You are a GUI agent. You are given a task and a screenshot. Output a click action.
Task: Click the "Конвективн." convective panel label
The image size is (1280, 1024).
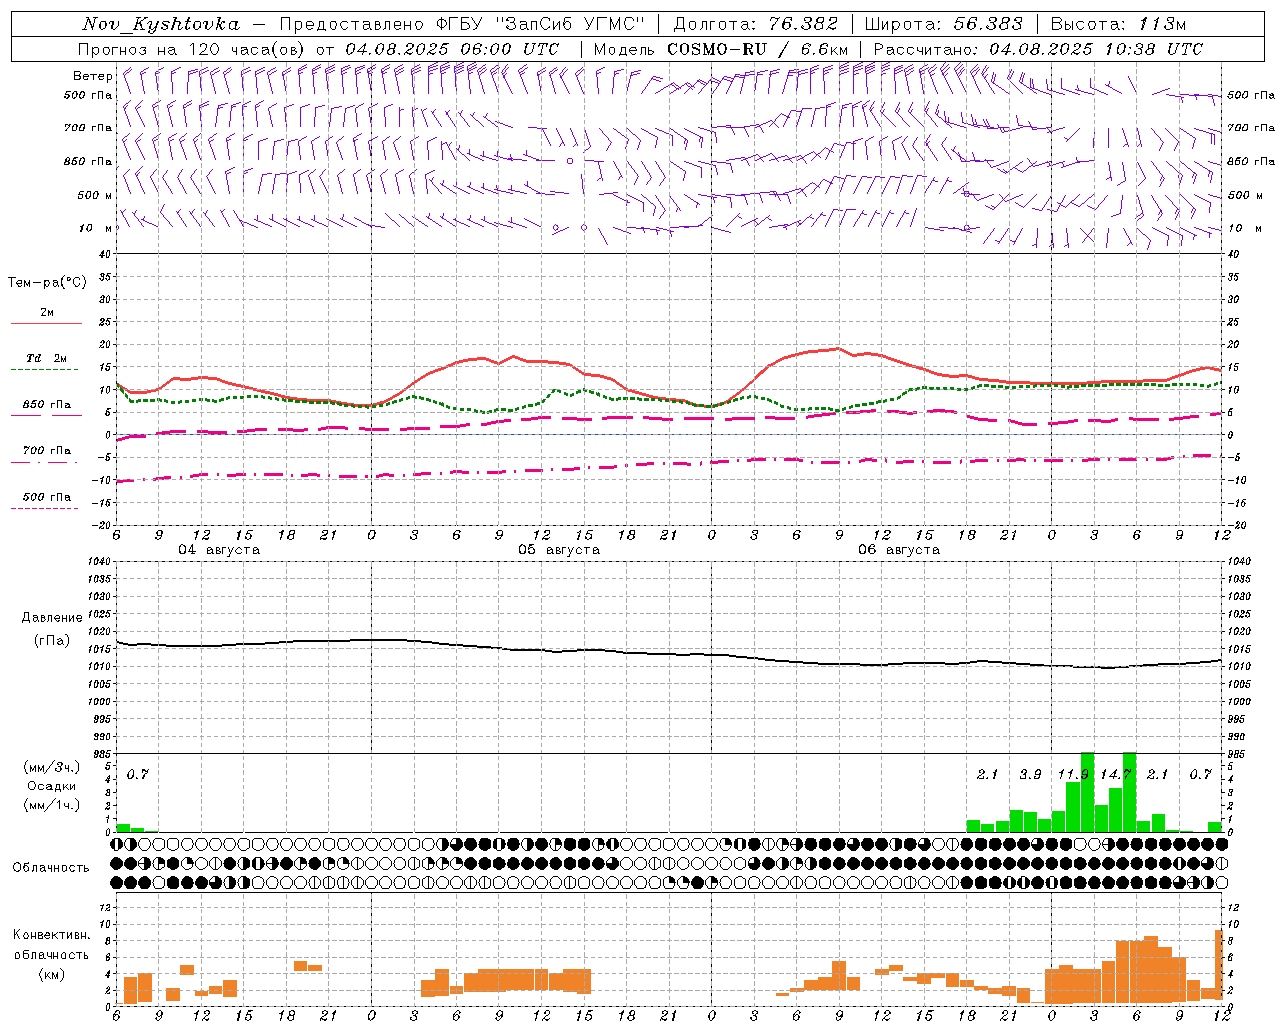pyautogui.click(x=52, y=935)
